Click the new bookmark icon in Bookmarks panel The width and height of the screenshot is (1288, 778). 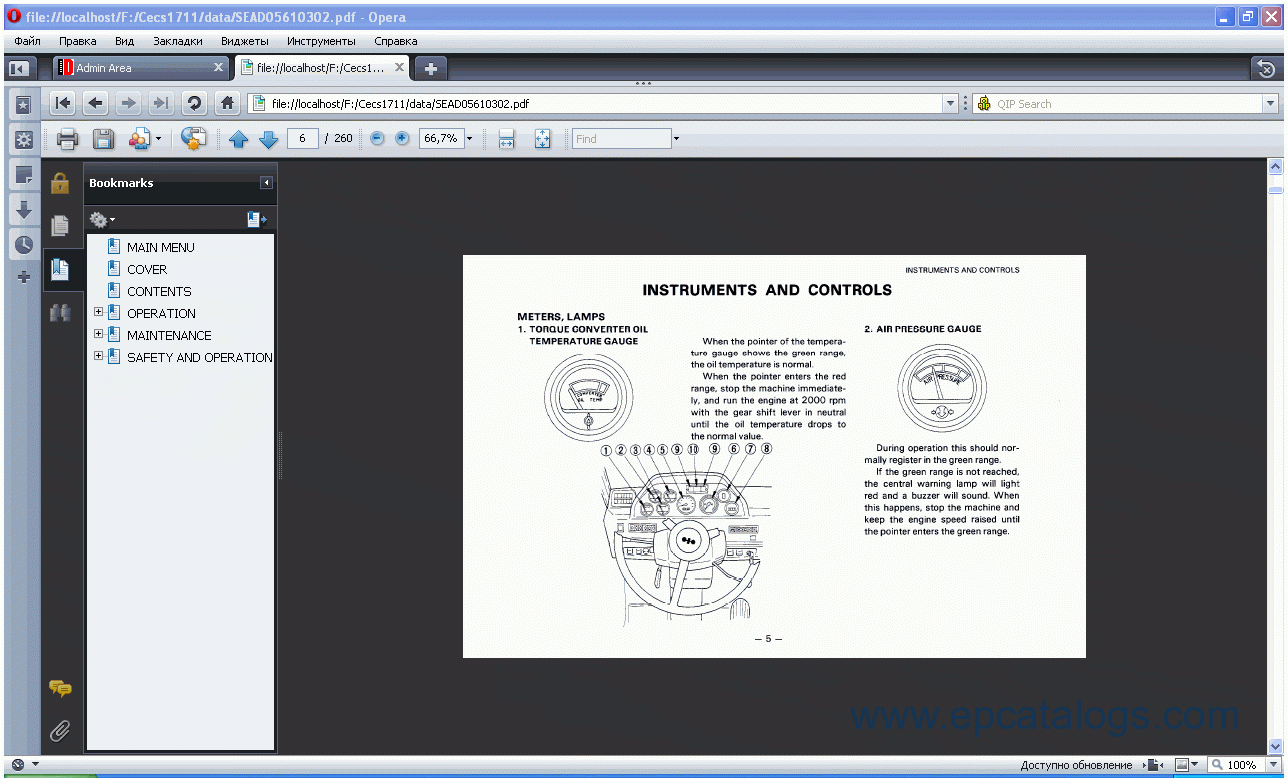click(x=257, y=219)
